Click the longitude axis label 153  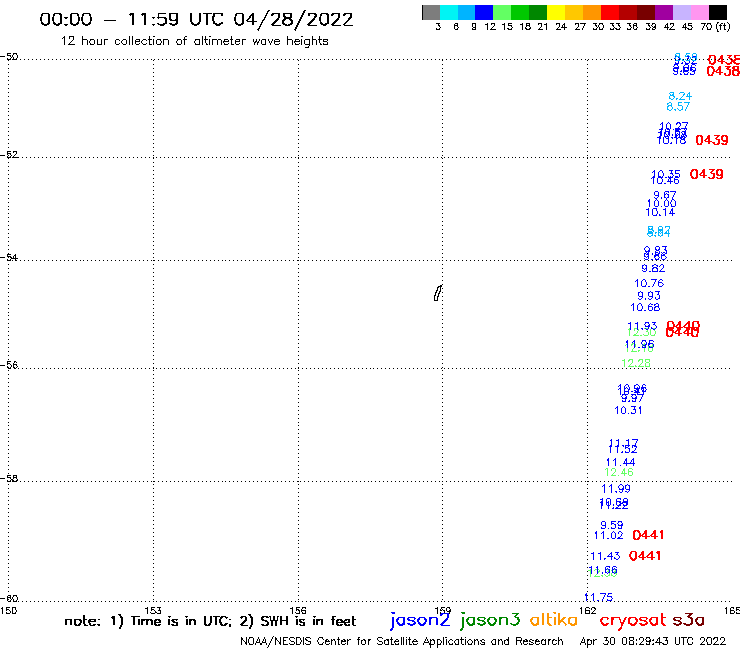coord(153,610)
